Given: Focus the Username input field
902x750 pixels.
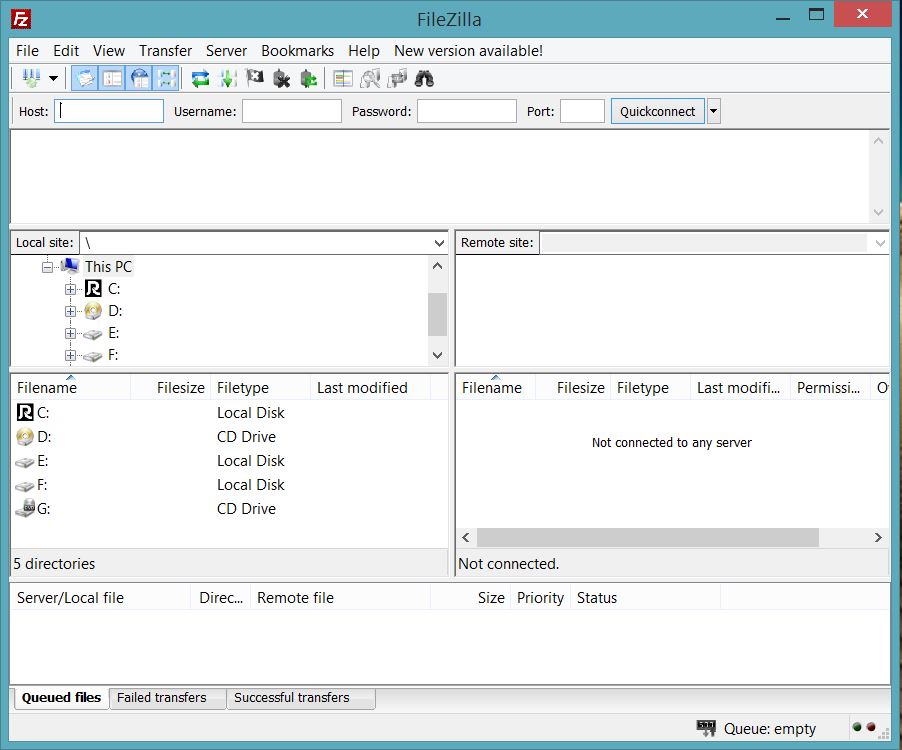Looking at the screenshot, I should point(292,111).
